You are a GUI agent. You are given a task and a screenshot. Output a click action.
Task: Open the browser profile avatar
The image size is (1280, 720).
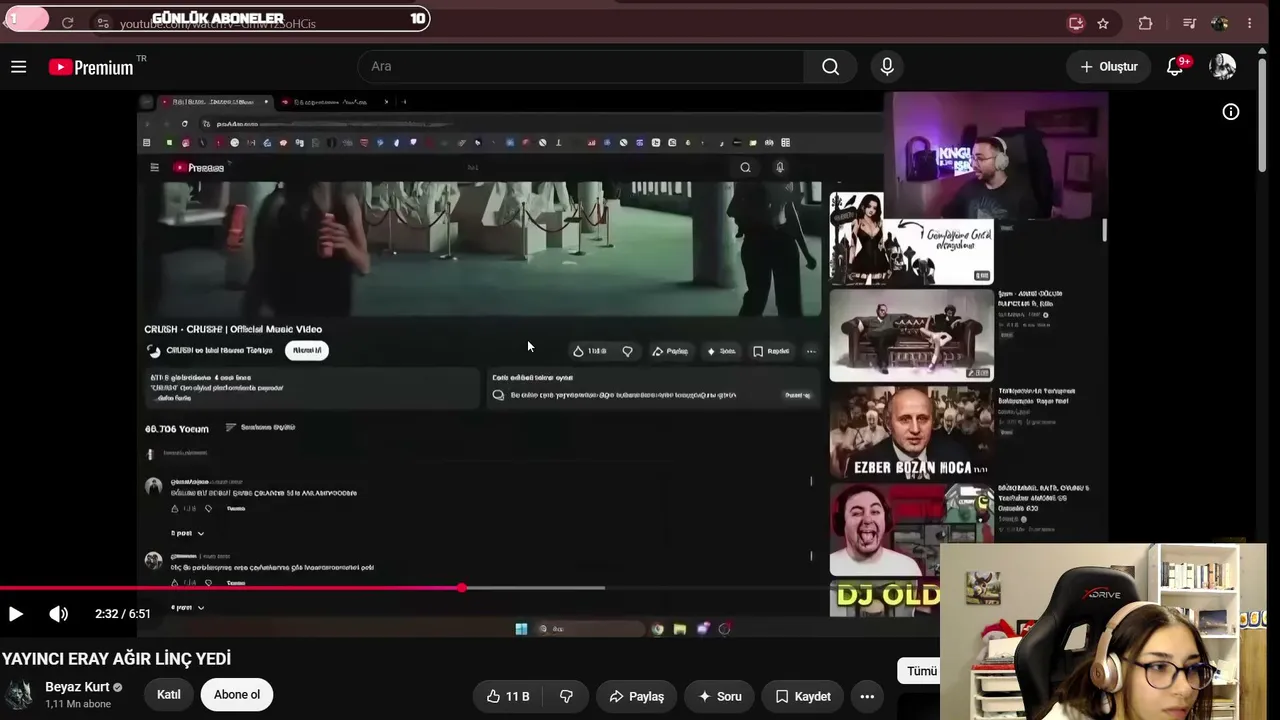[x=1219, y=23]
